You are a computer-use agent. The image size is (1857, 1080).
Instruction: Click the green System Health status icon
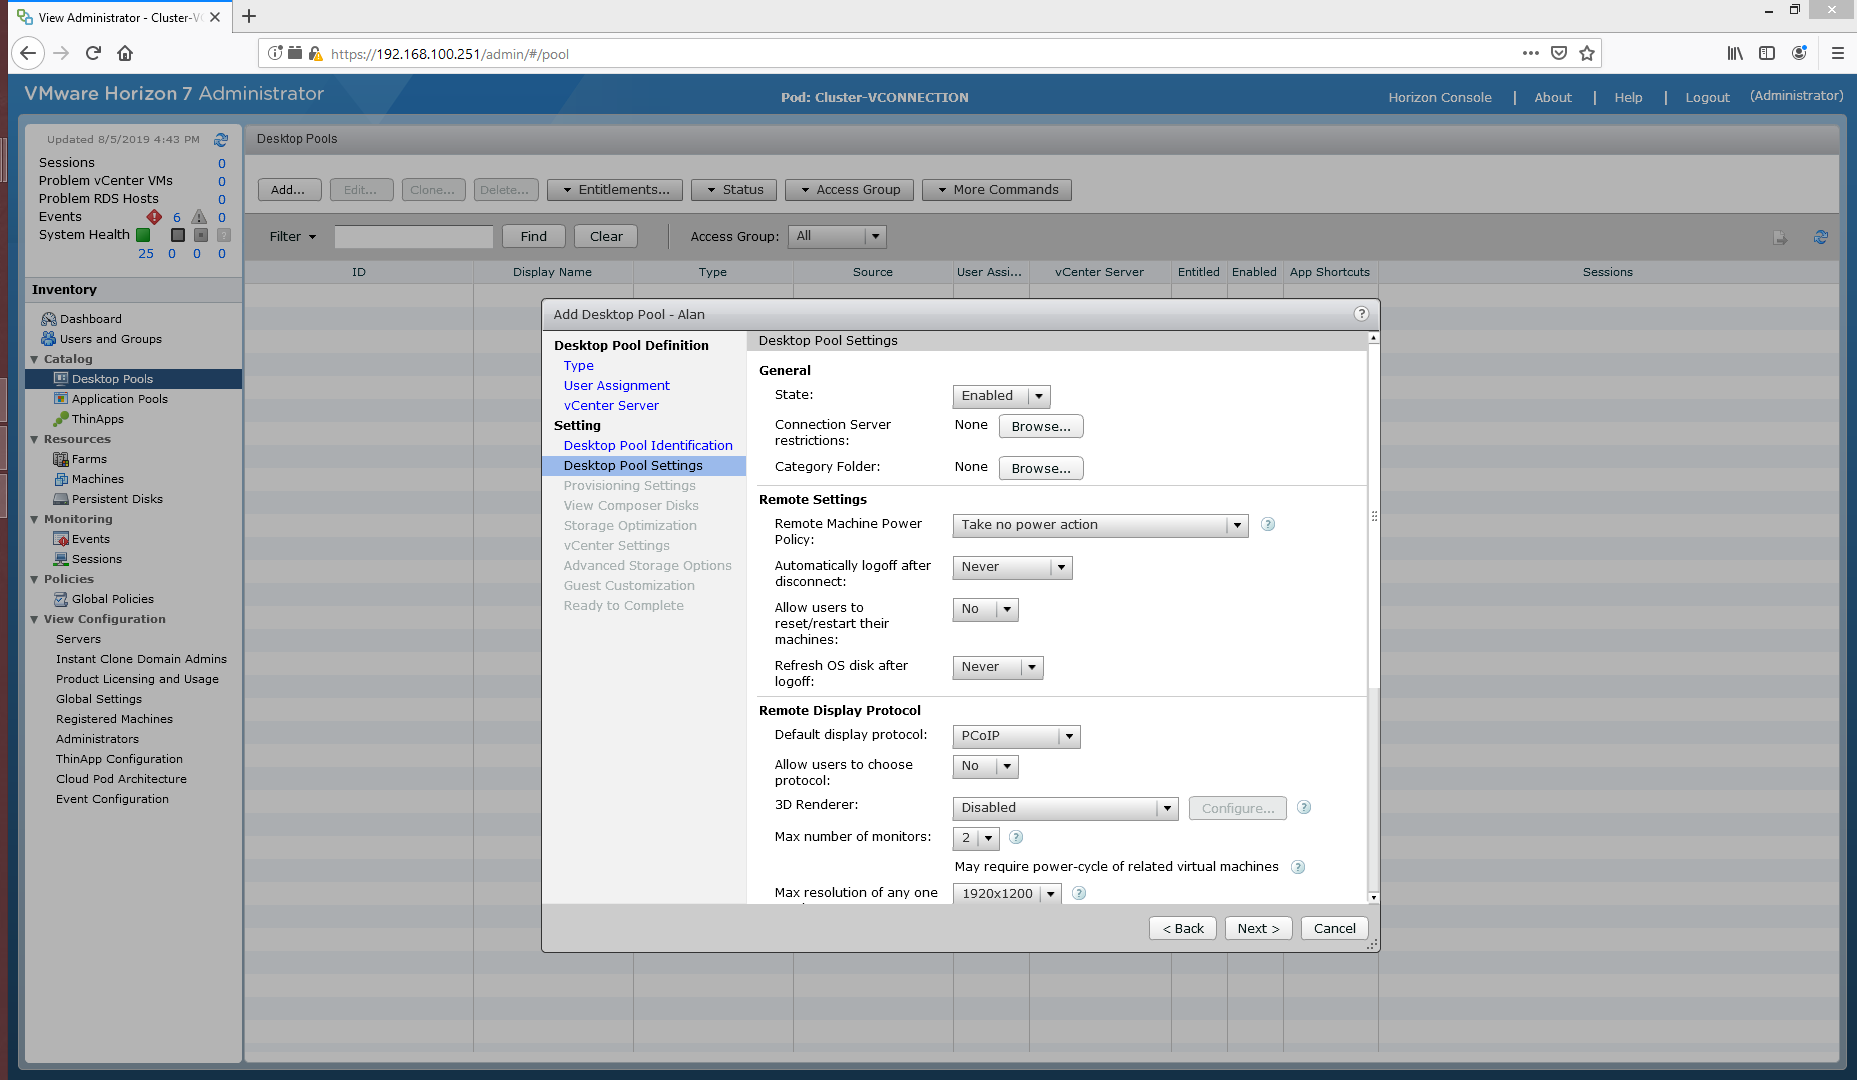pos(143,235)
